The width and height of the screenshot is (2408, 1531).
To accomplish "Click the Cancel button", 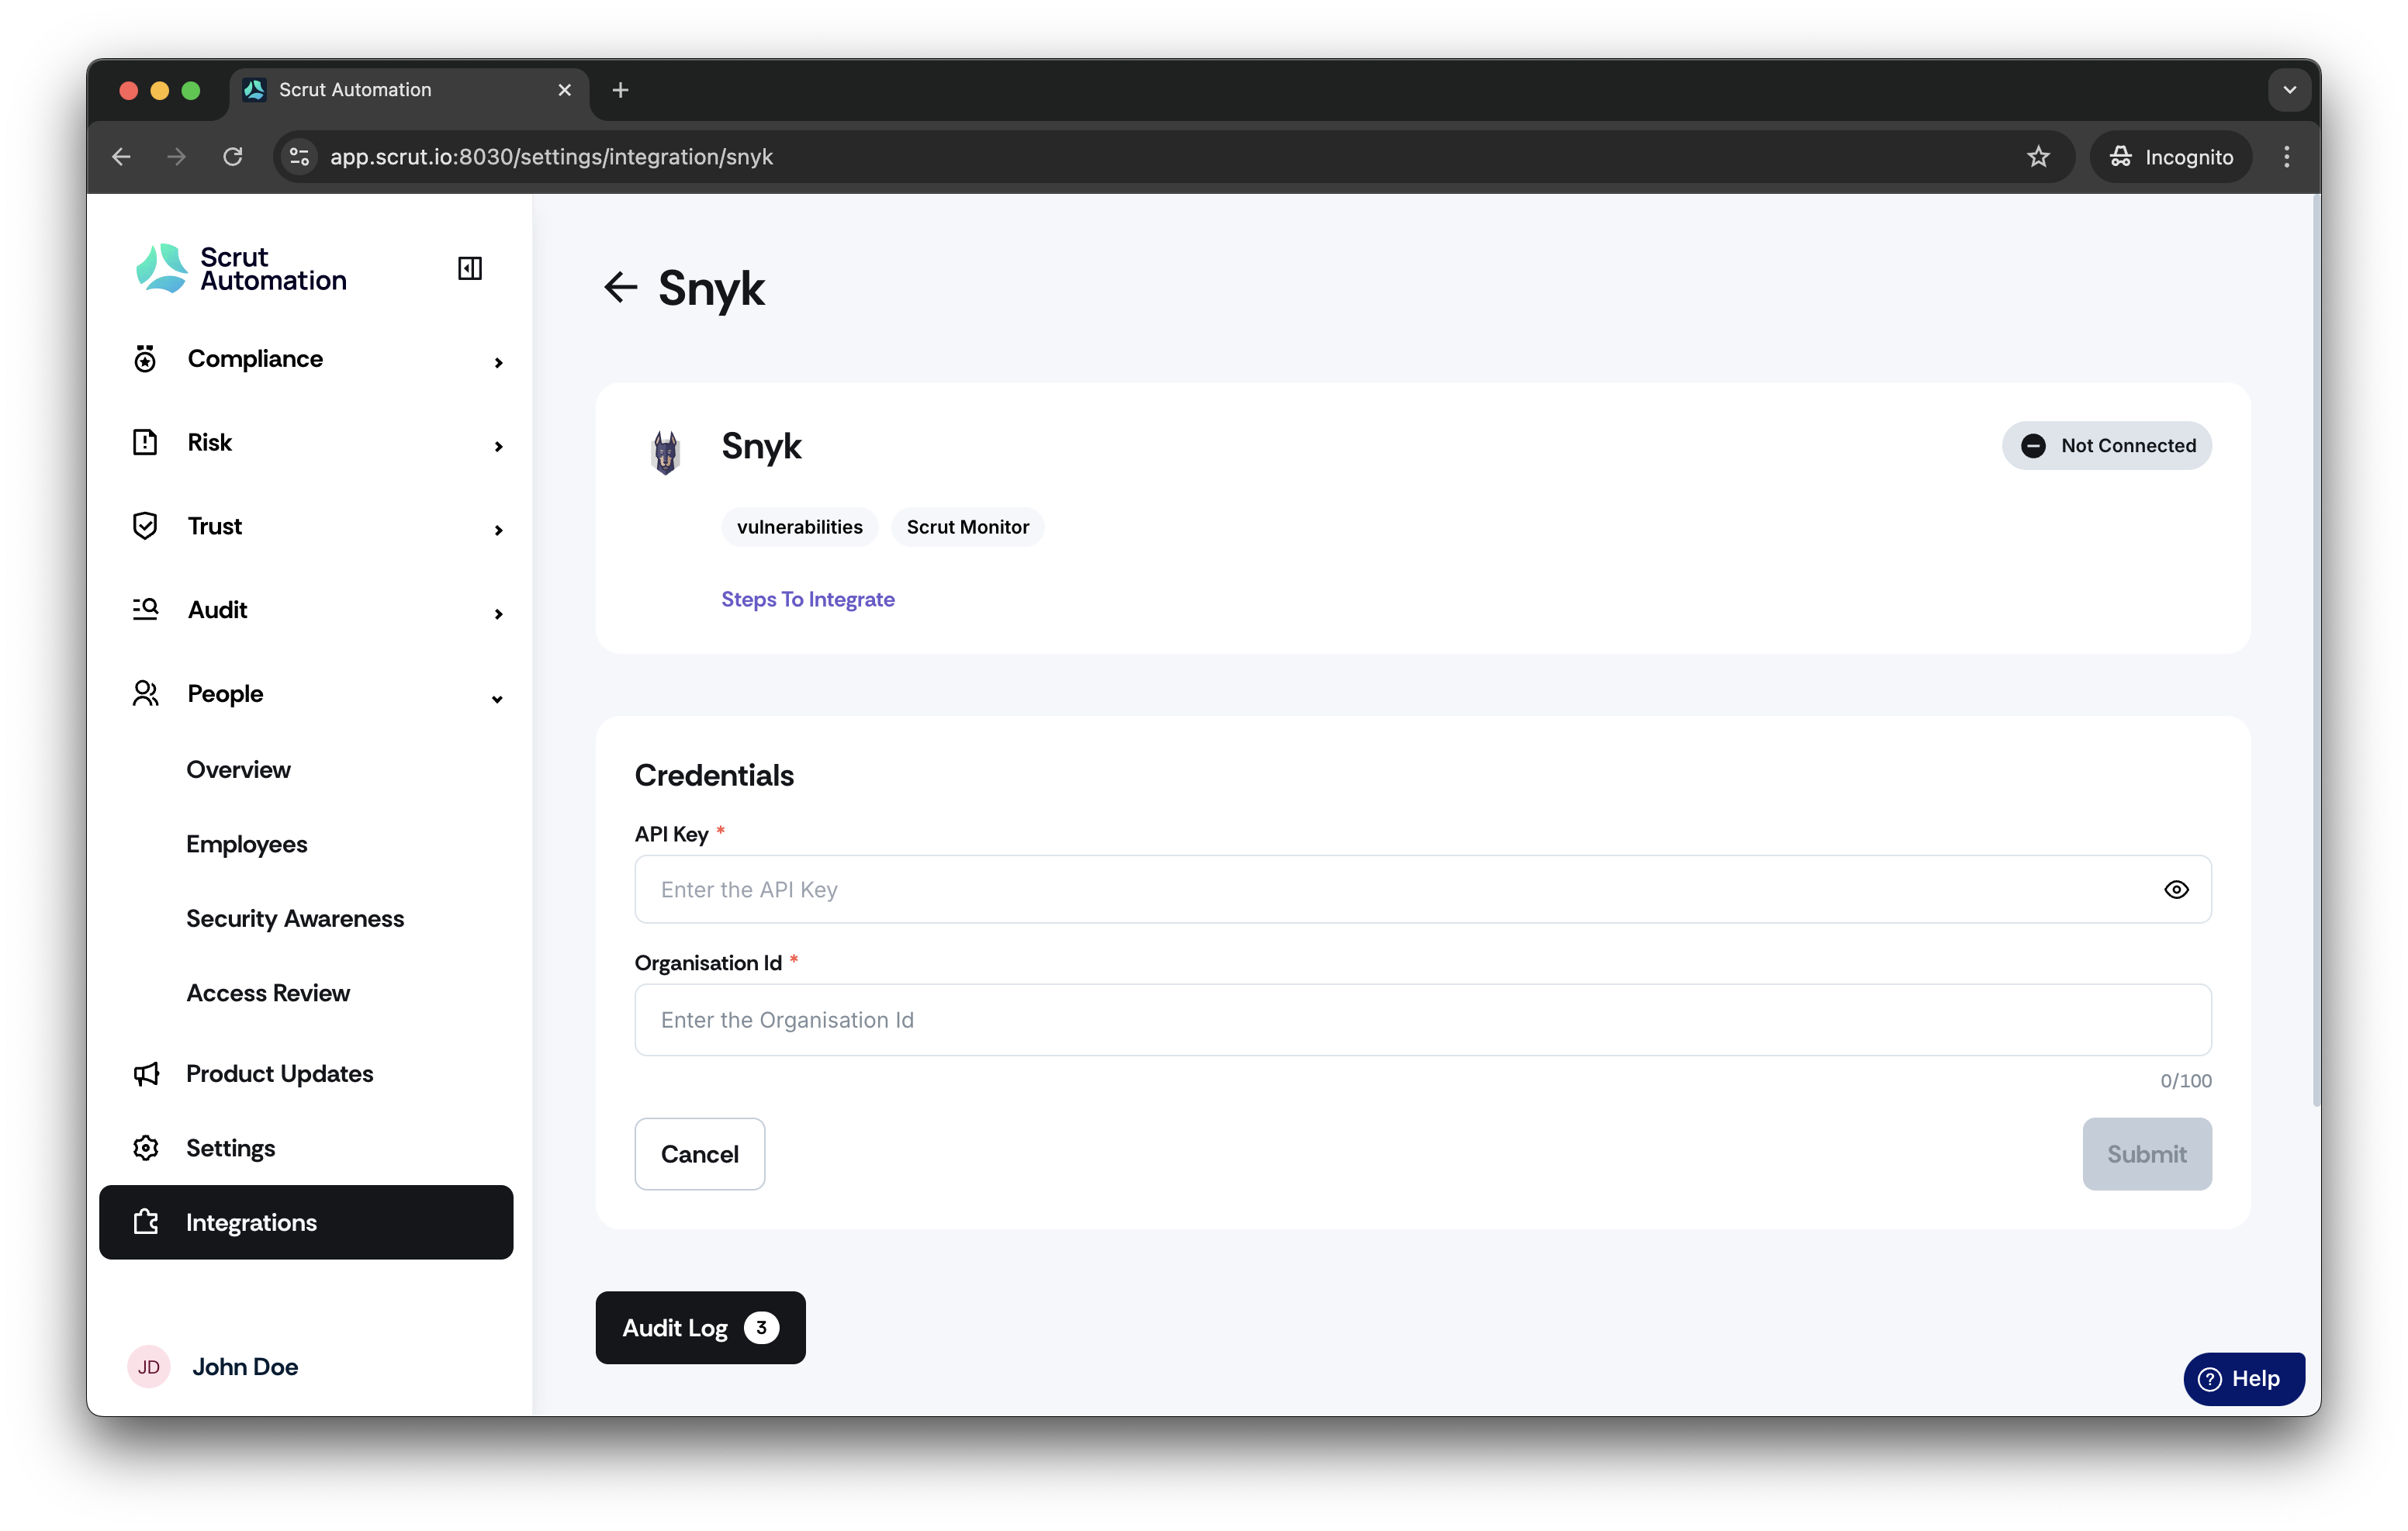I will (699, 1153).
